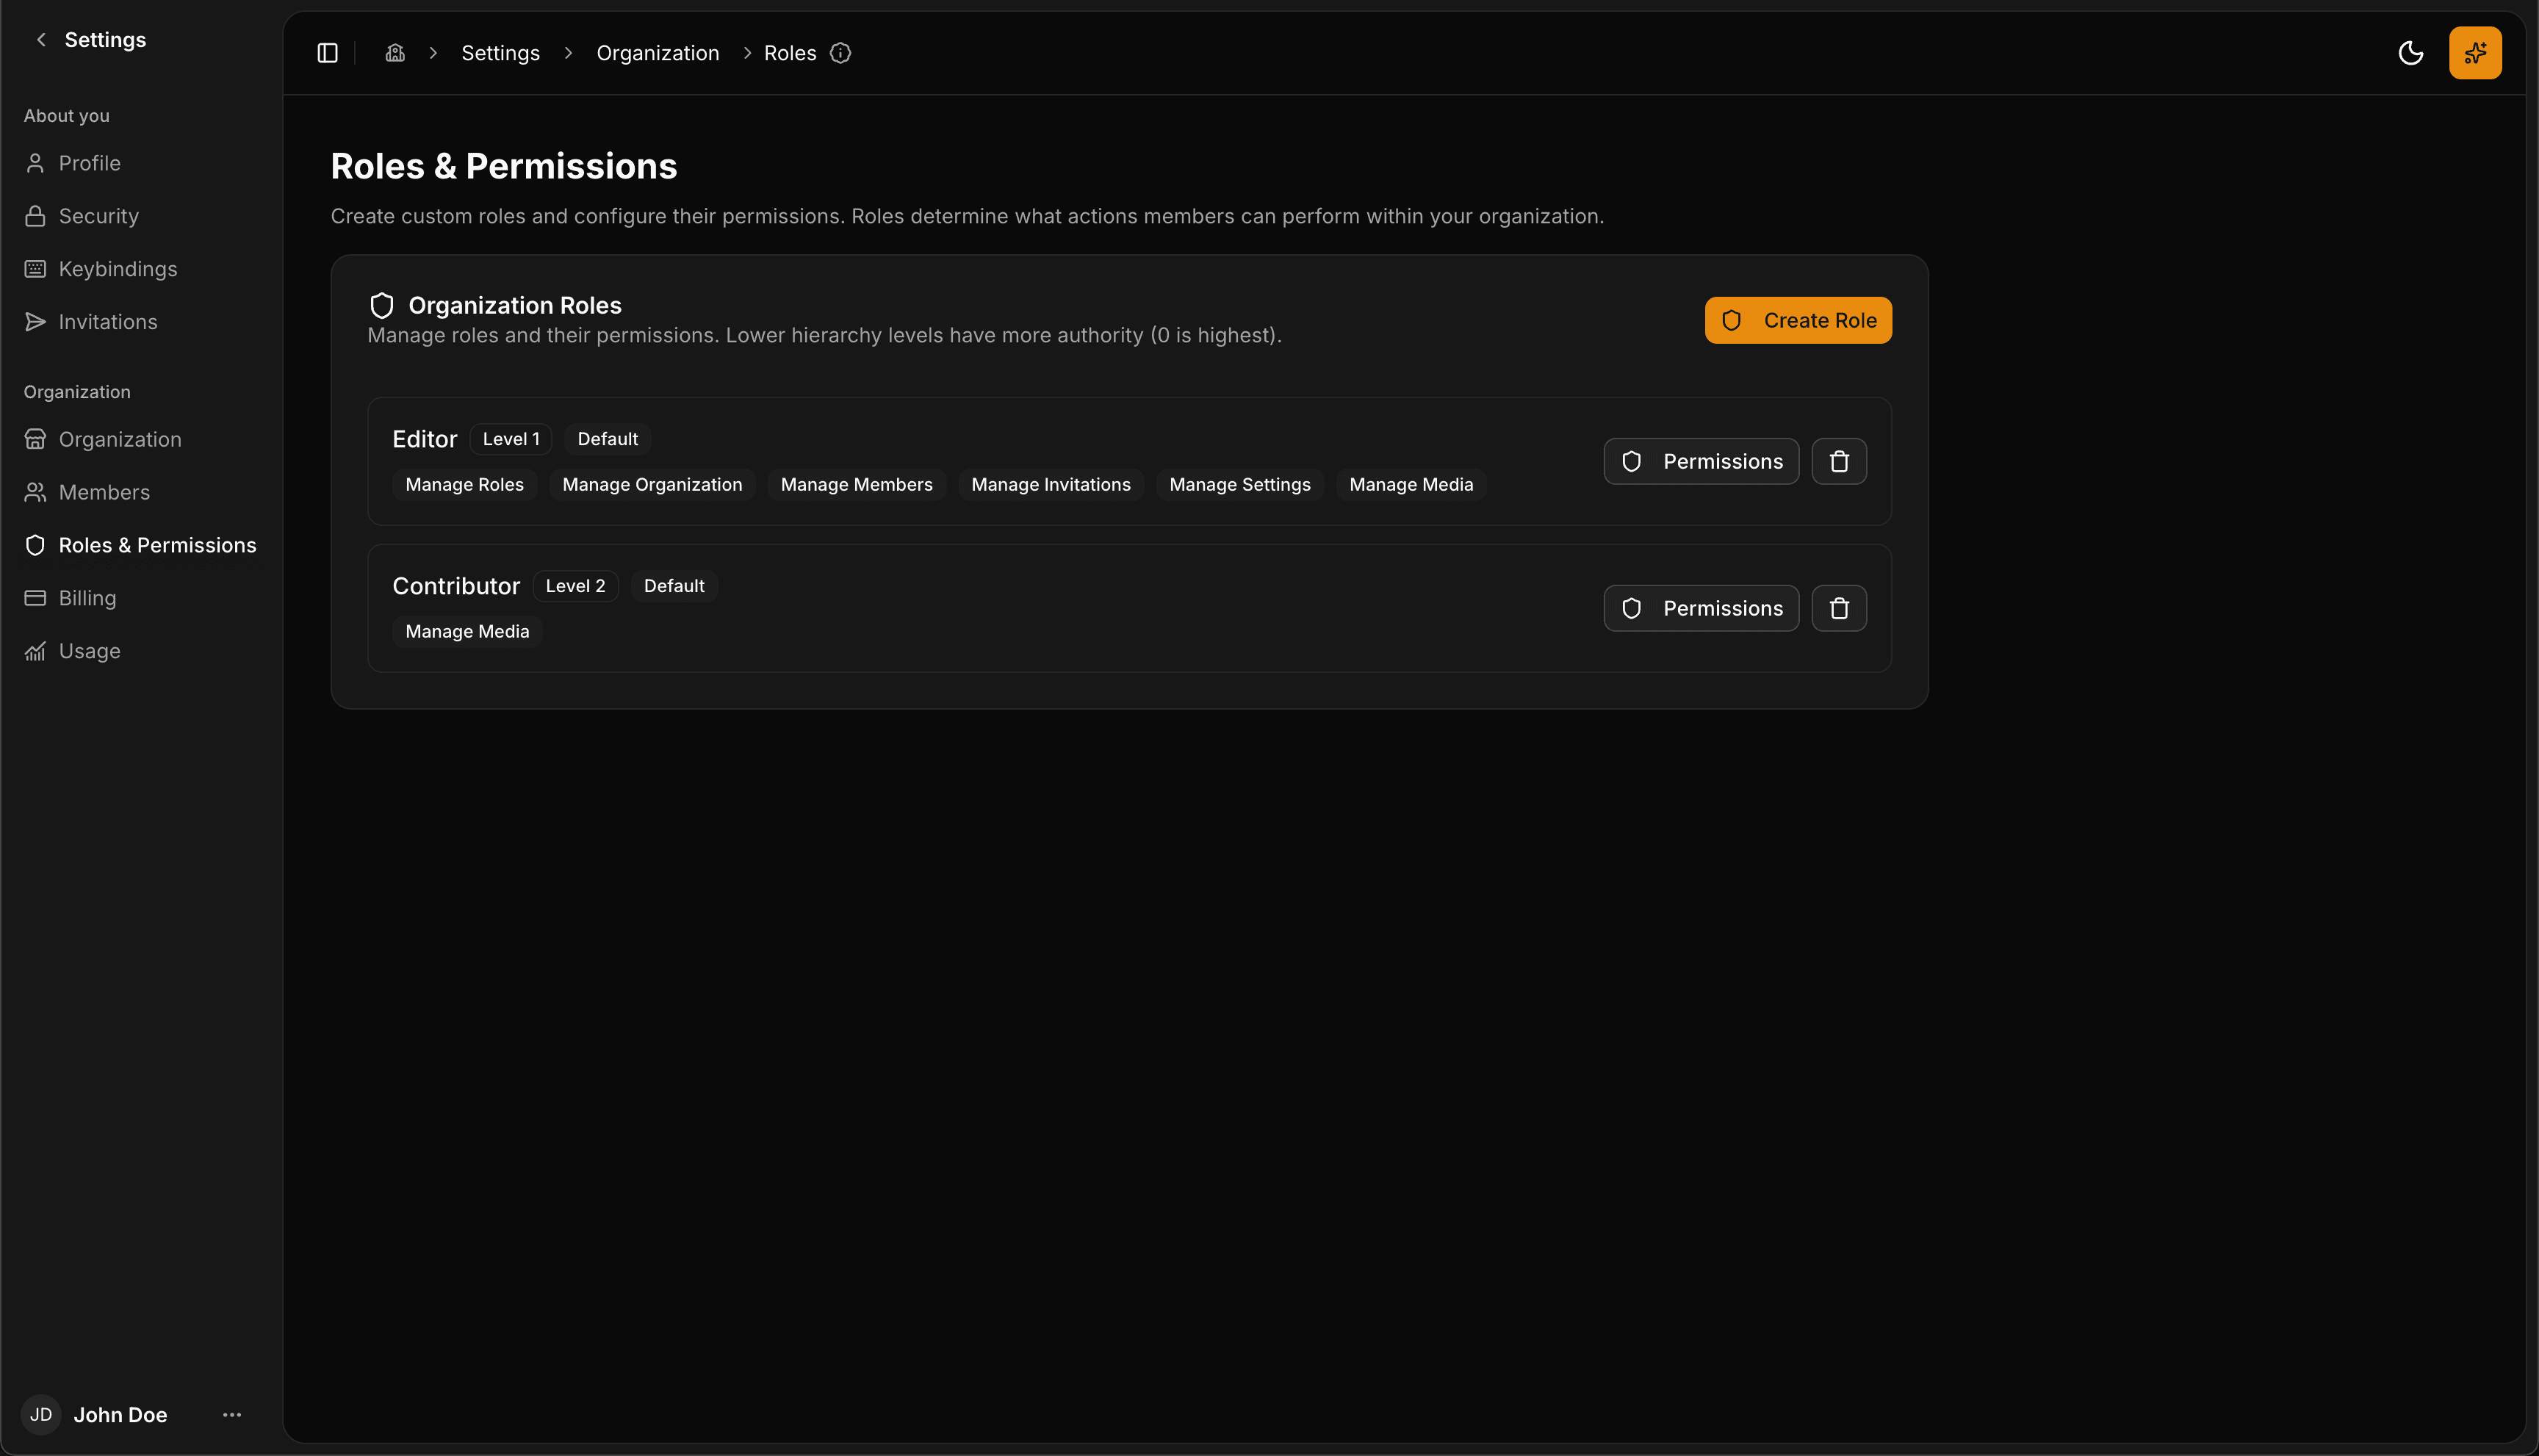
Task: Open the ellipsis menu next to John Doe
Action: click(231, 1414)
